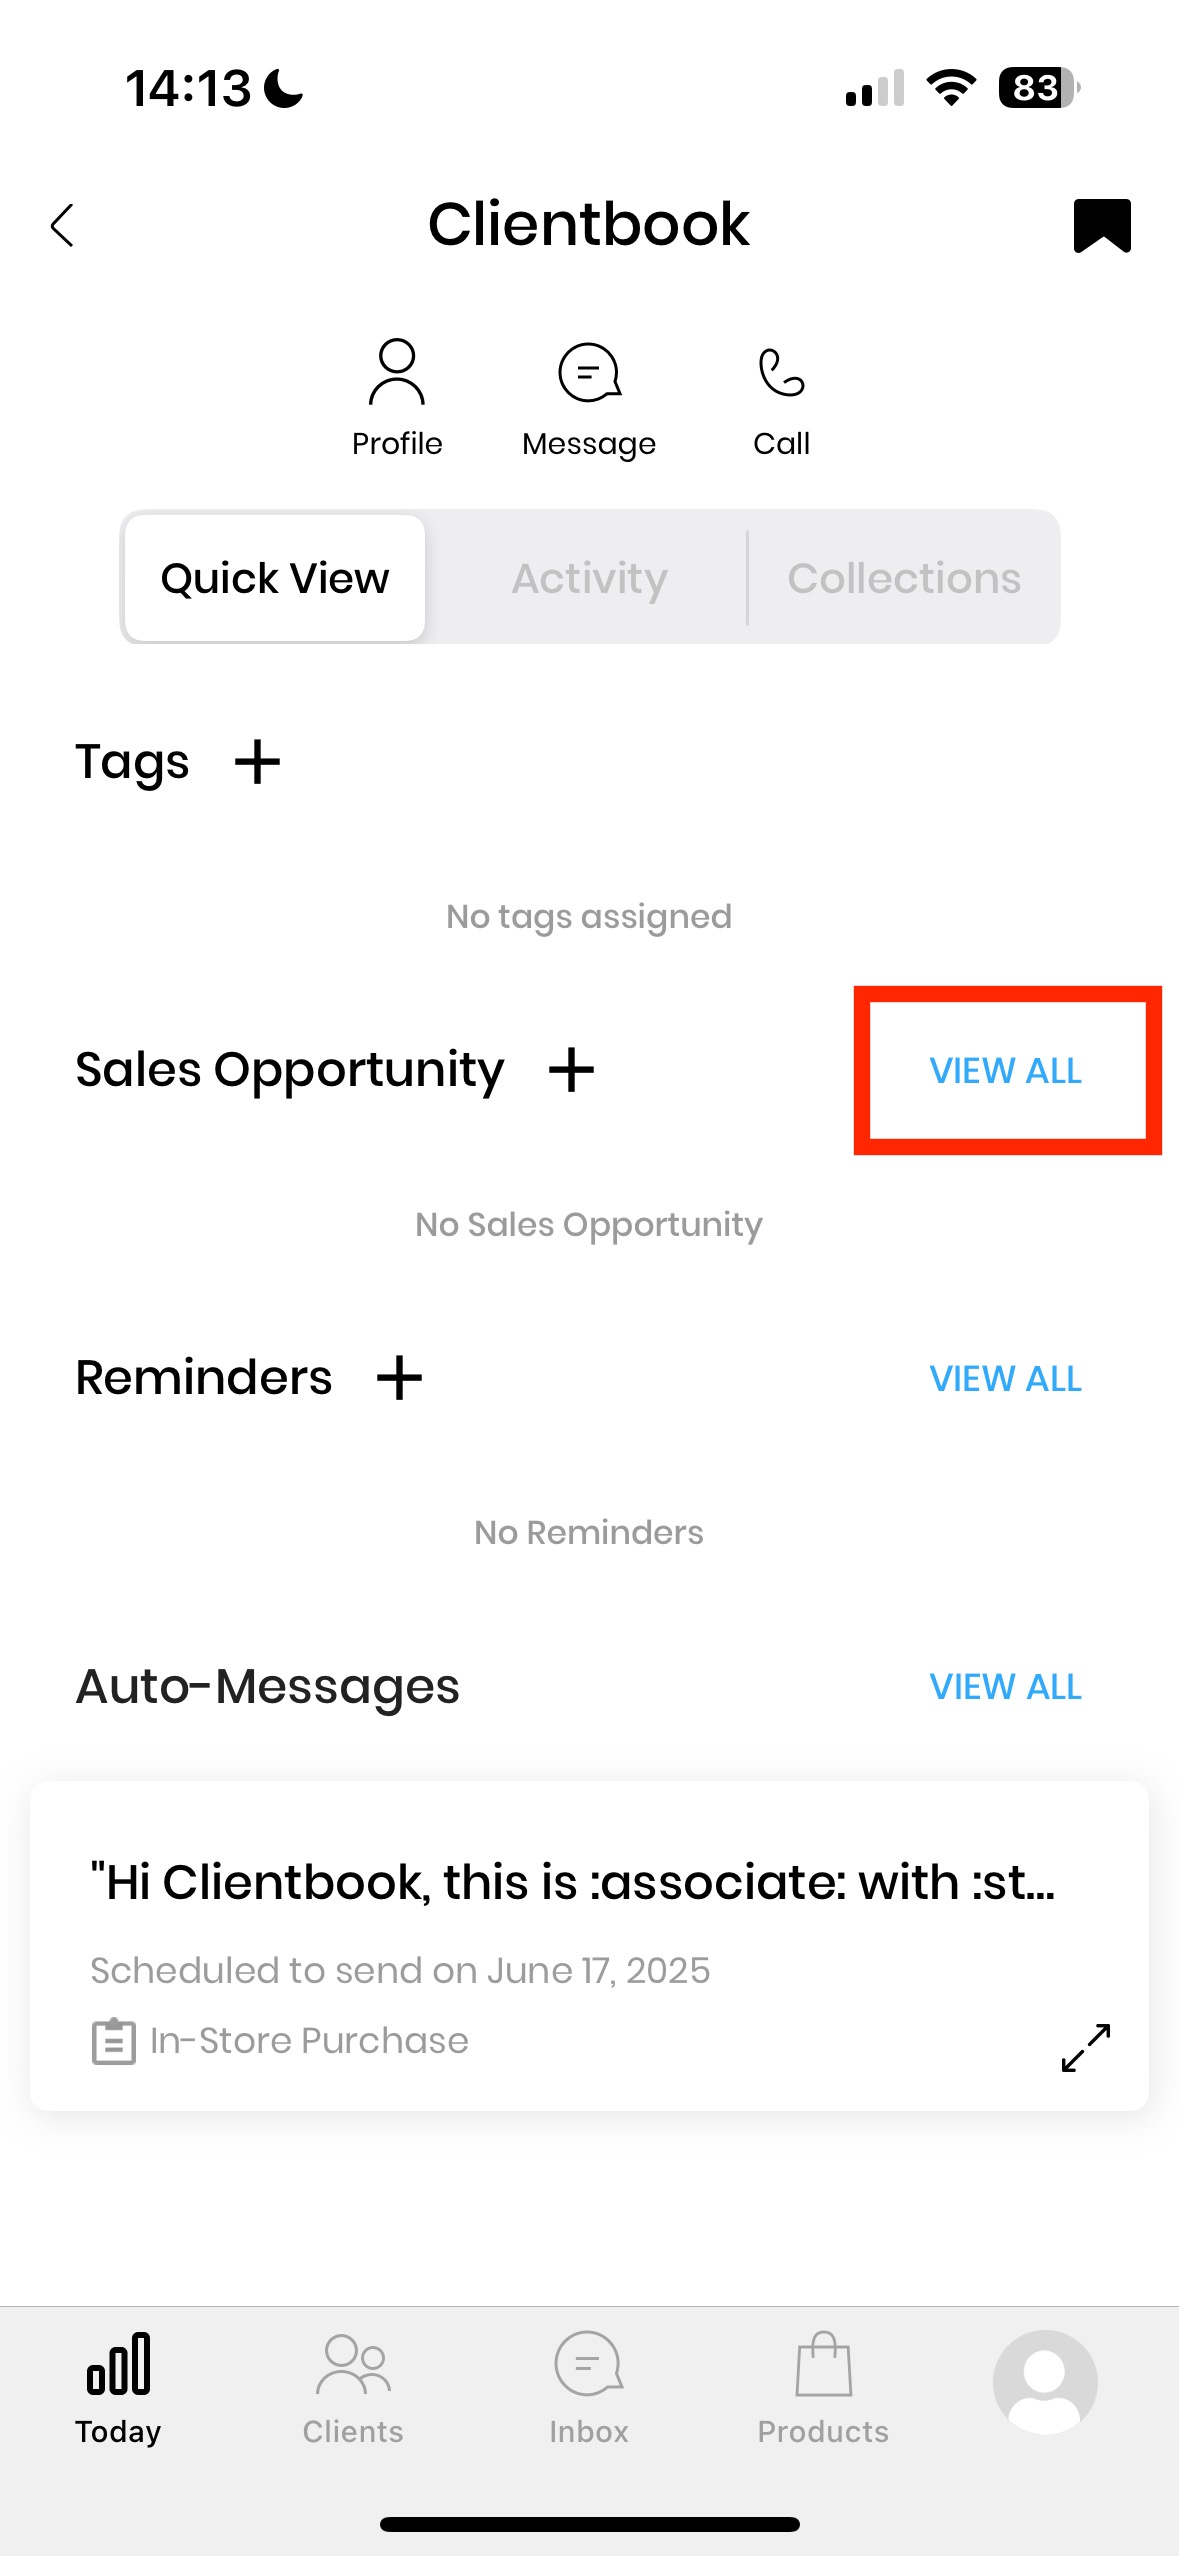This screenshot has height=2556, width=1179.
Task: Open the Clients tab in bottom bar
Action: [x=353, y=2388]
